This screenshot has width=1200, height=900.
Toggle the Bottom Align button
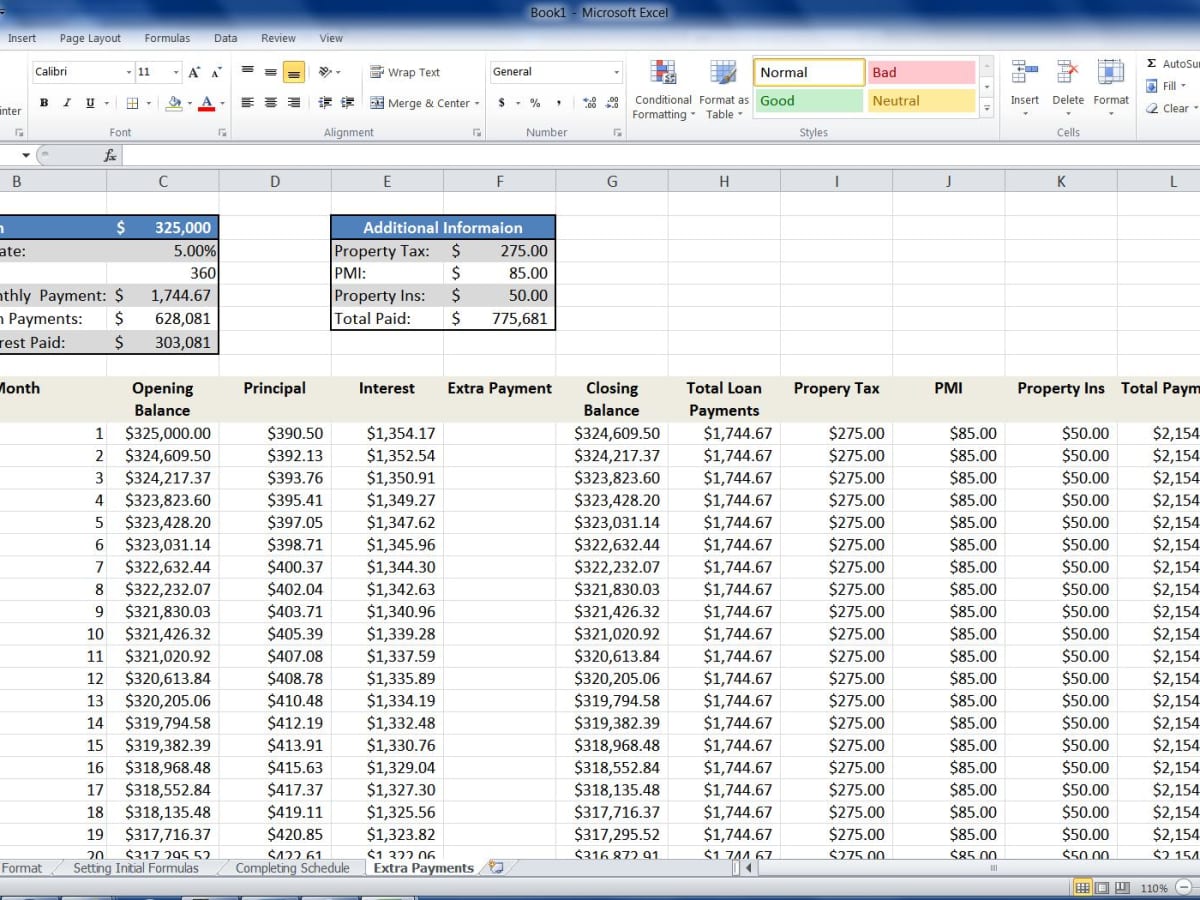[x=293, y=72]
